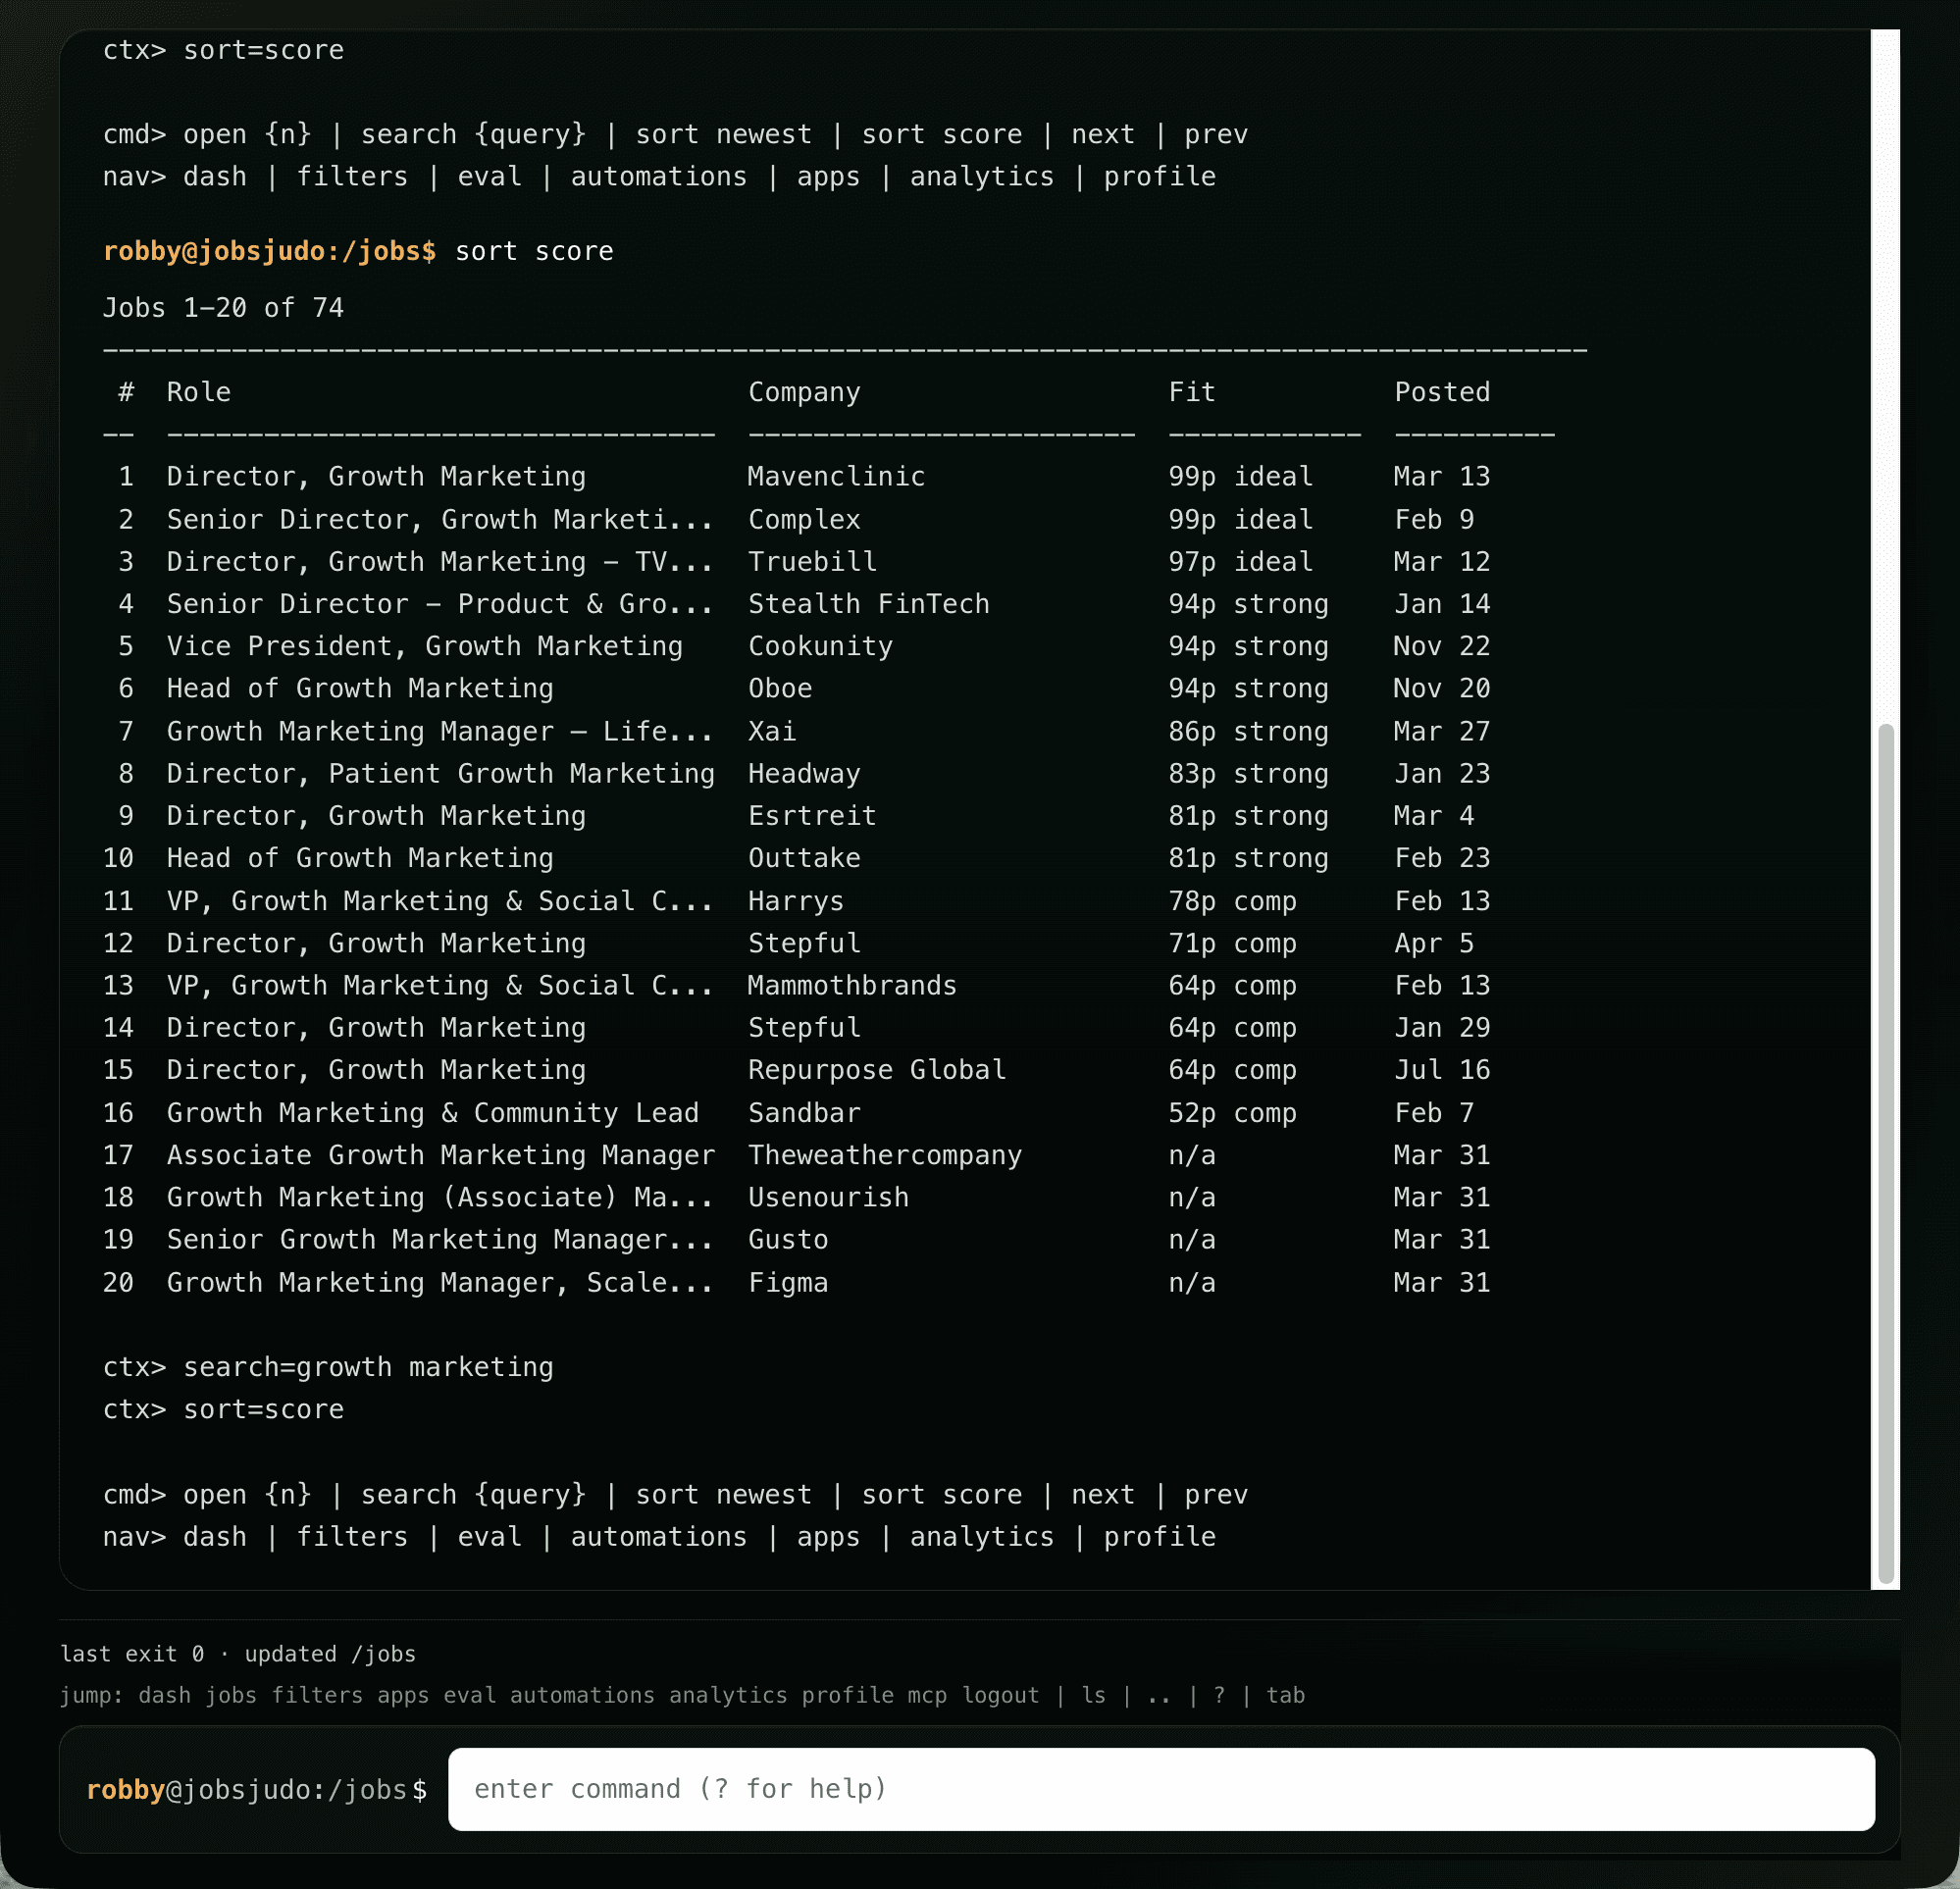Click 'mcp' in the jump bar

(x=927, y=1695)
